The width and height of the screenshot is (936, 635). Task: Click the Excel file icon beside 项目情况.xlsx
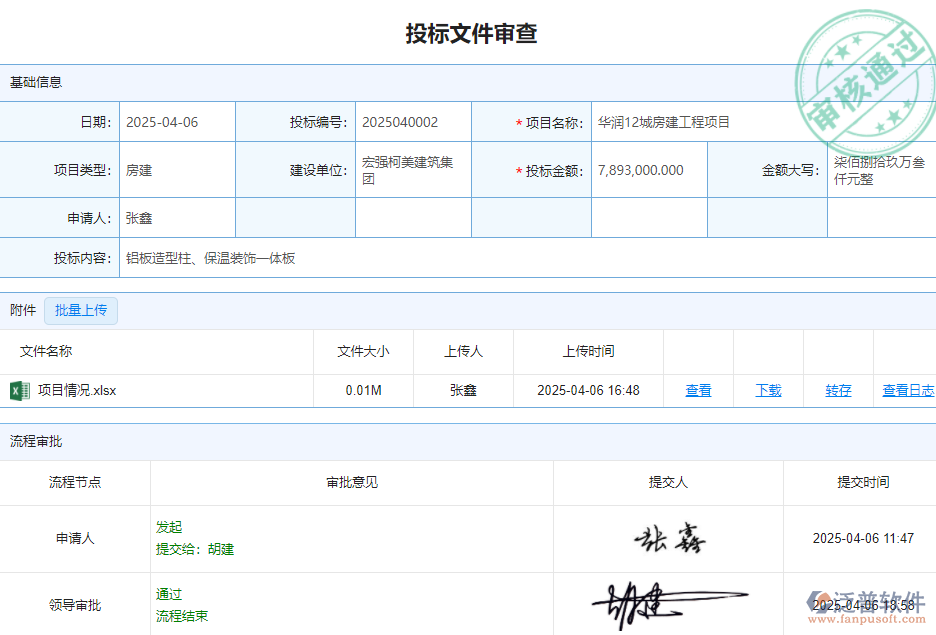point(20,391)
